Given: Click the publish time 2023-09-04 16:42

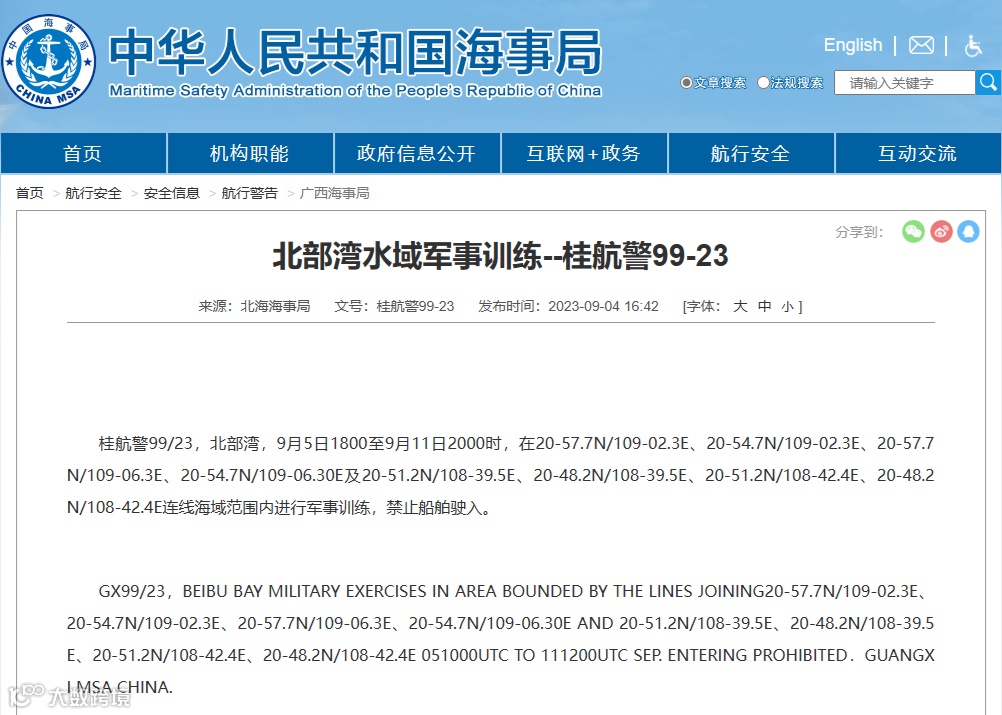Looking at the screenshot, I should (603, 306).
